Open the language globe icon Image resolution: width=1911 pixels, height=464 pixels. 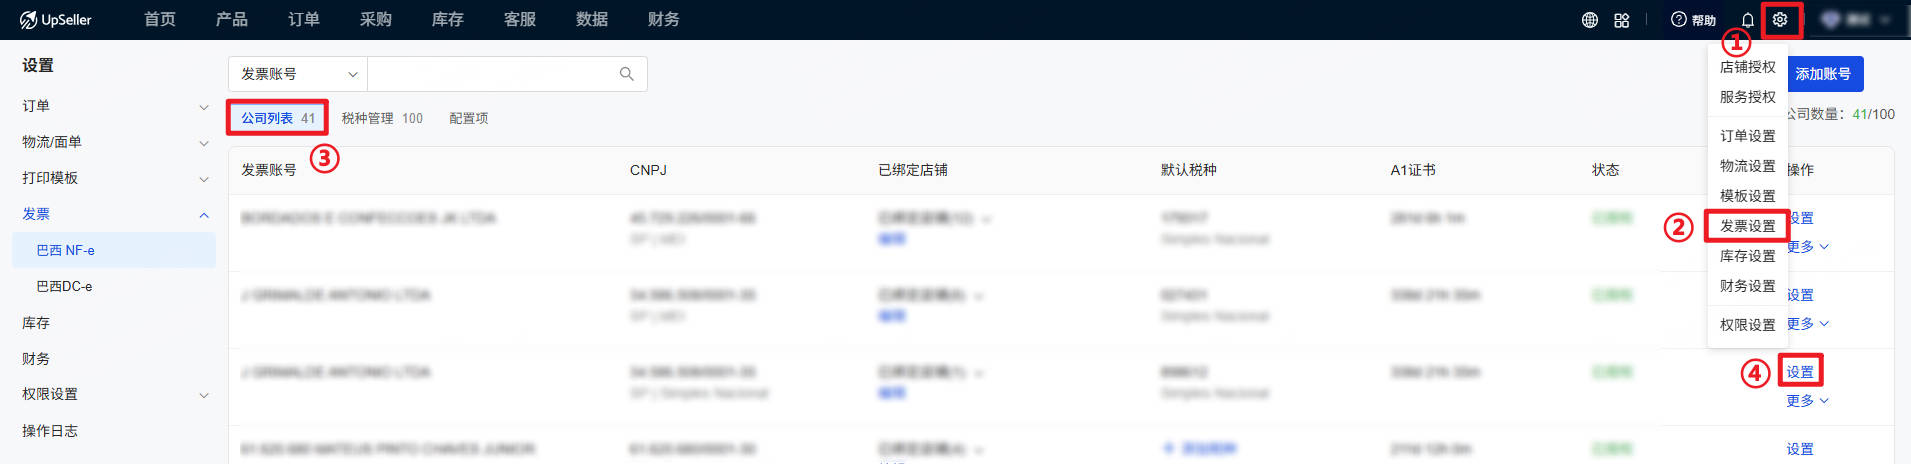coord(1590,20)
